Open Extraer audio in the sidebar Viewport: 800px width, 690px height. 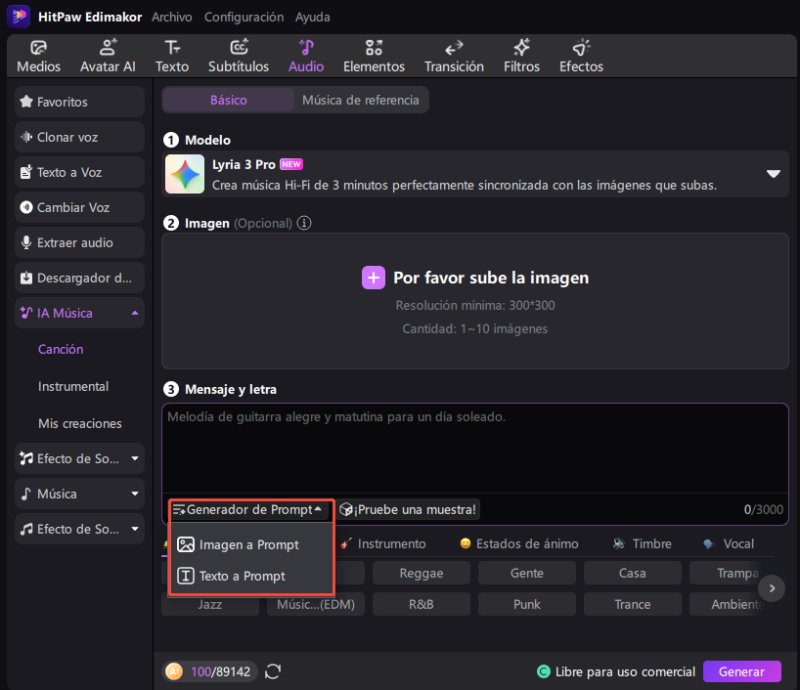(80, 243)
